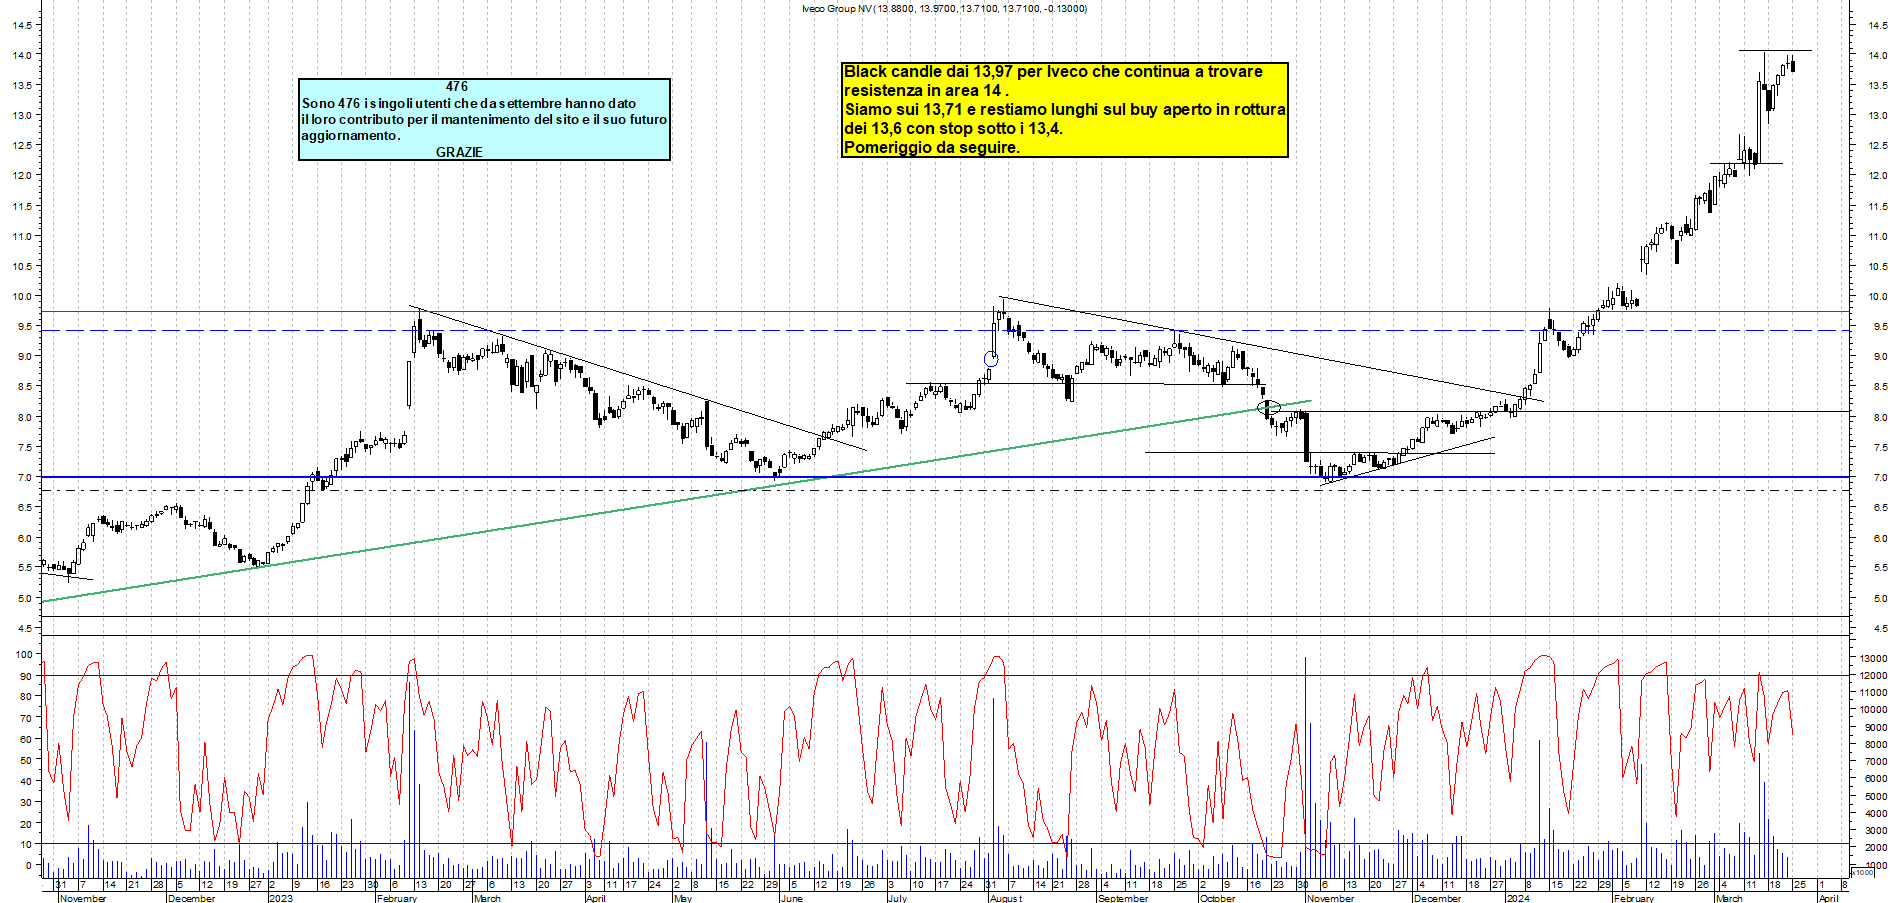Click the '5000' volume scale value
1890x903 pixels.
pos(1874,796)
